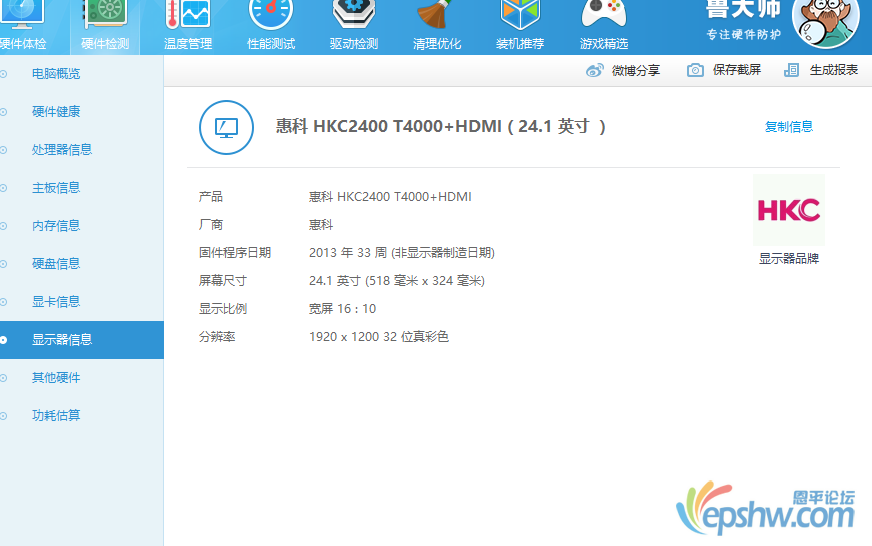Viewport: 872px width, 546px height.
Task: Open 游戏精选 gamepad icon
Action: (x=603, y=14)
